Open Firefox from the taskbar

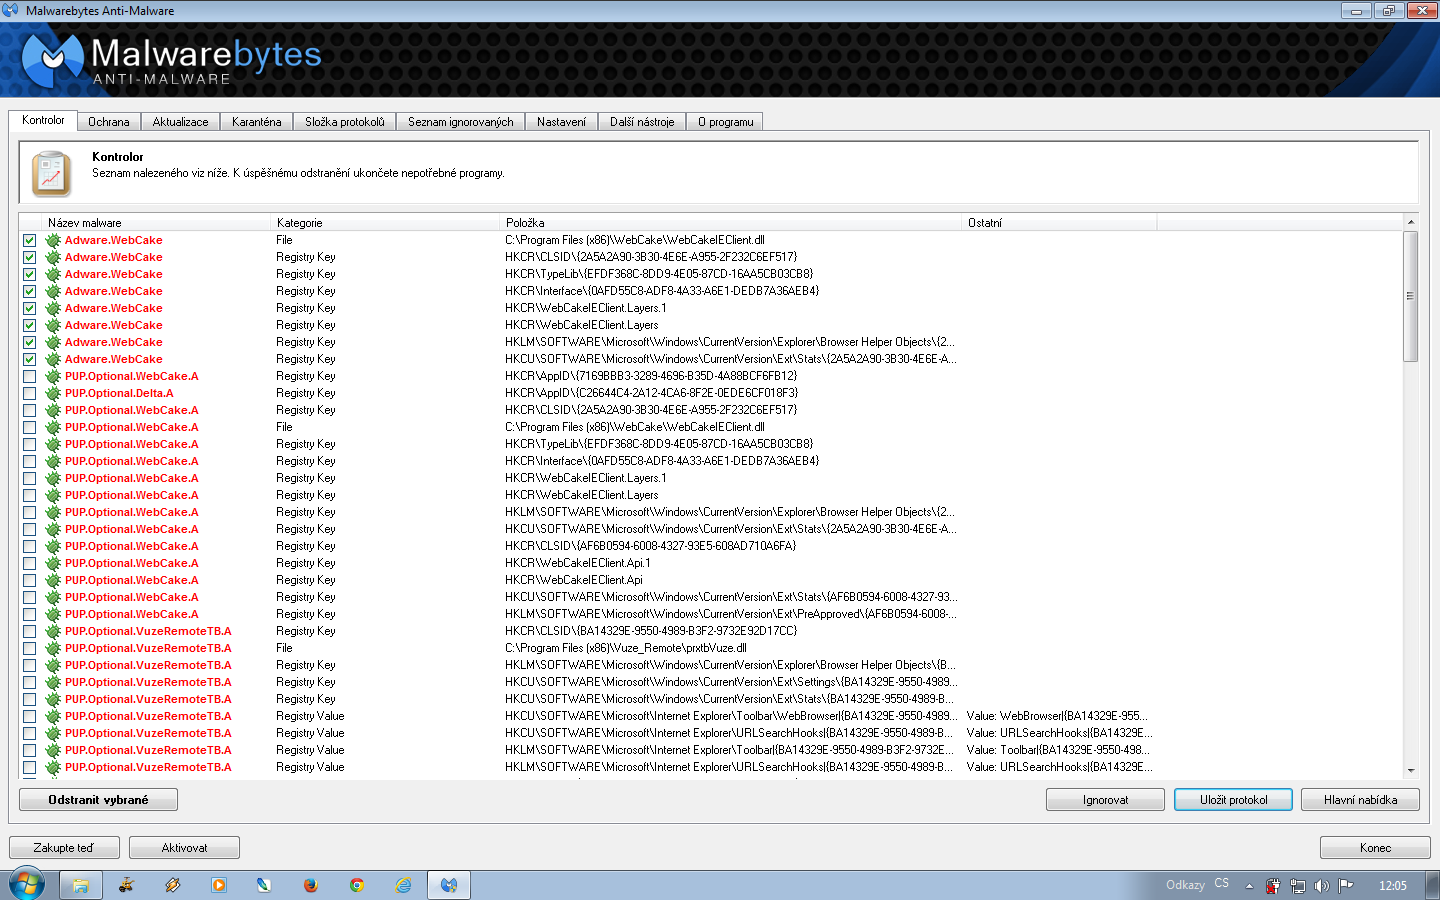point(311,885)
